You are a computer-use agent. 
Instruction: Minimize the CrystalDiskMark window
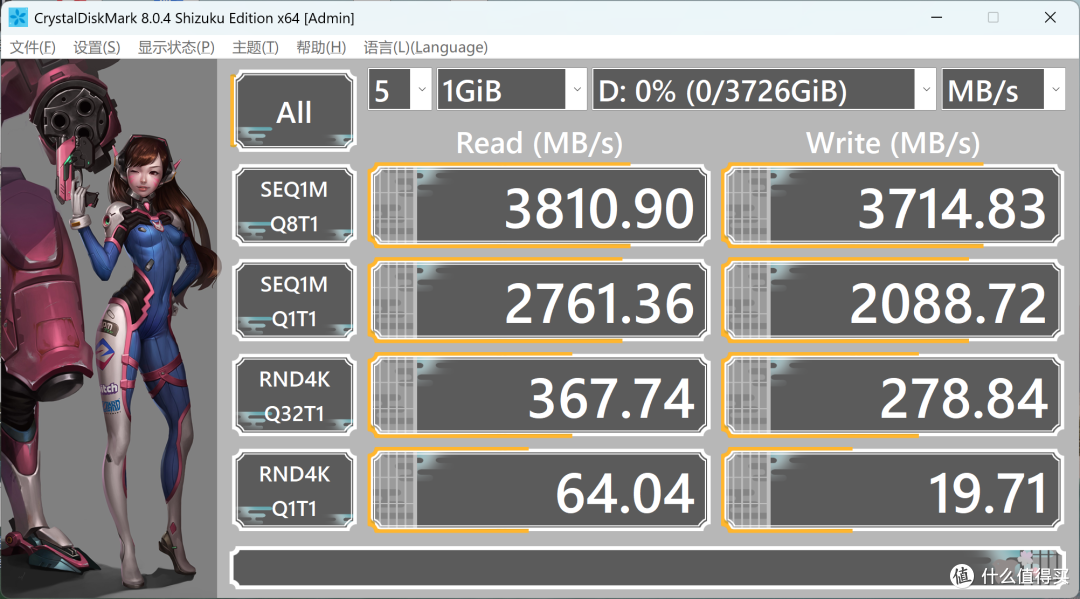click(x=937, y=17)
